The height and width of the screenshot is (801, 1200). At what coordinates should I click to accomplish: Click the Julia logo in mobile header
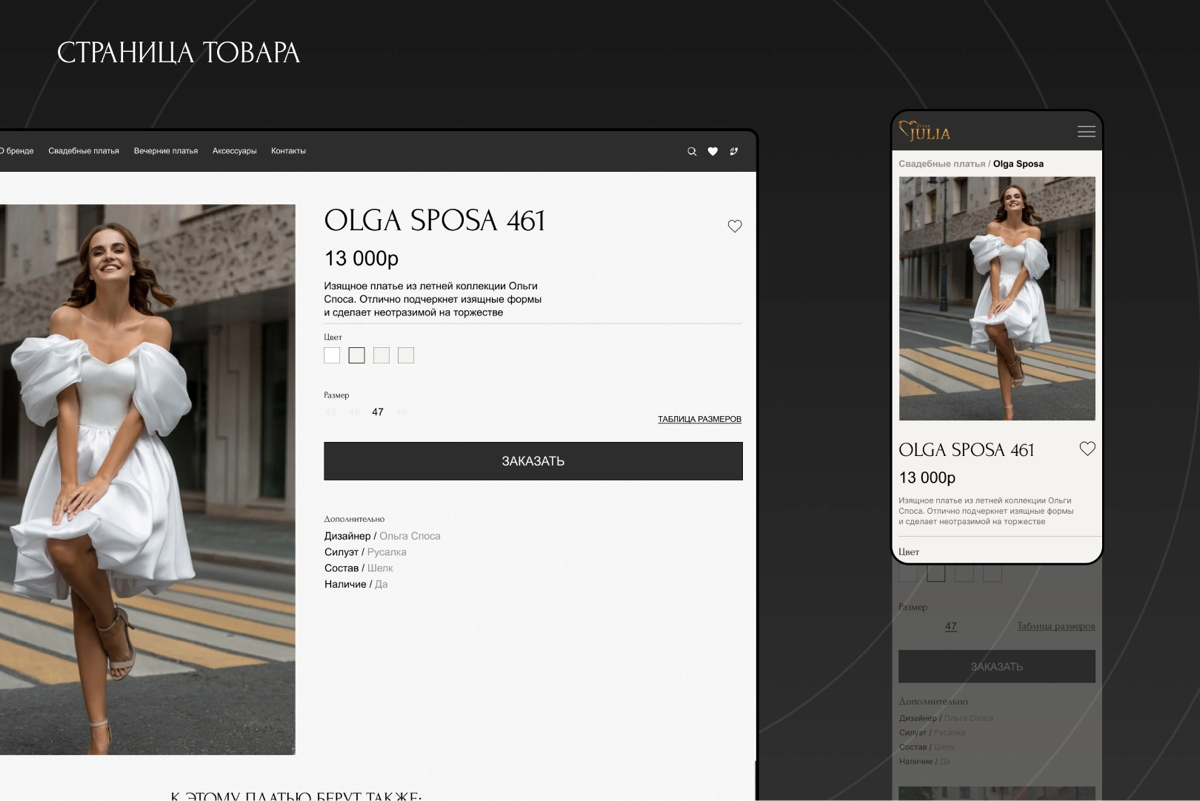tap(925, 131)
